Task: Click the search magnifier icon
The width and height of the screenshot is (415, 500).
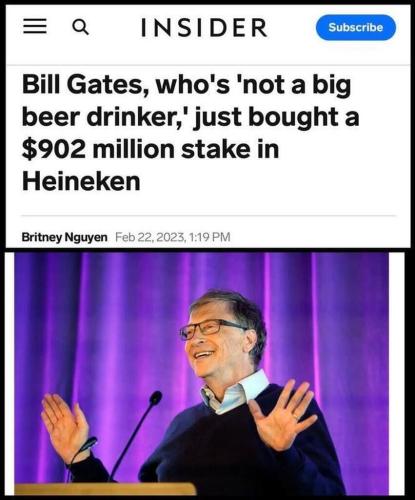Action: click(81, 27)
